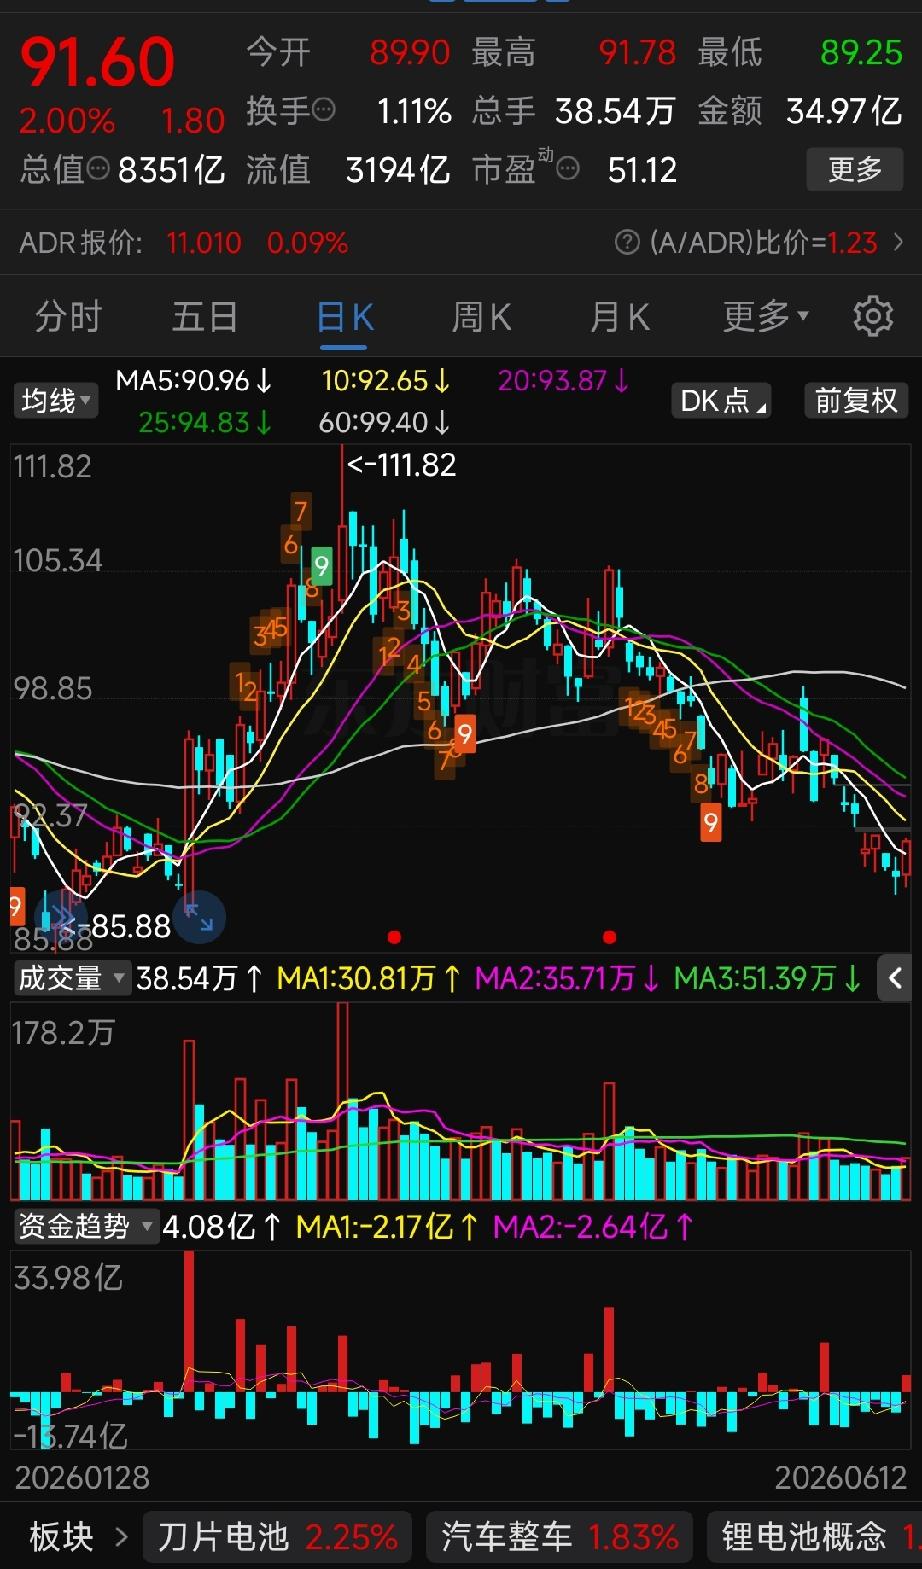This screenshot has height=1569, width=922.
Task: Tap the 总手 38.54万 value
Action: (x=615, y=110)
